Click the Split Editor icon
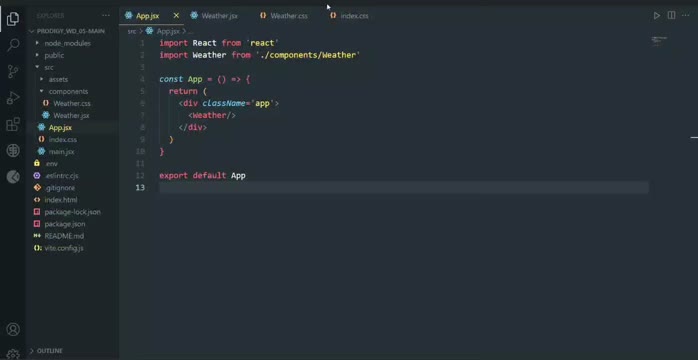The height and width of the screenshot is (360, 698). click(671, 15)
